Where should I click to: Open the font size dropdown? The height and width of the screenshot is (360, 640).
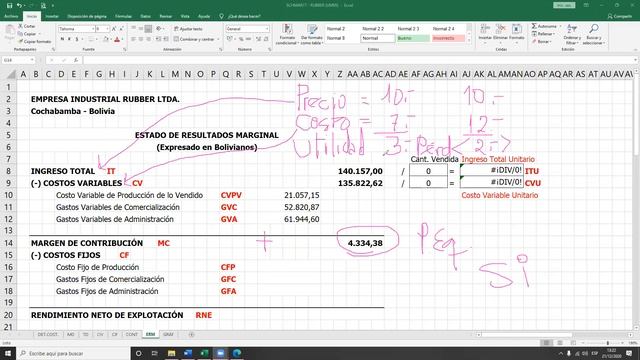pos(107,29)
